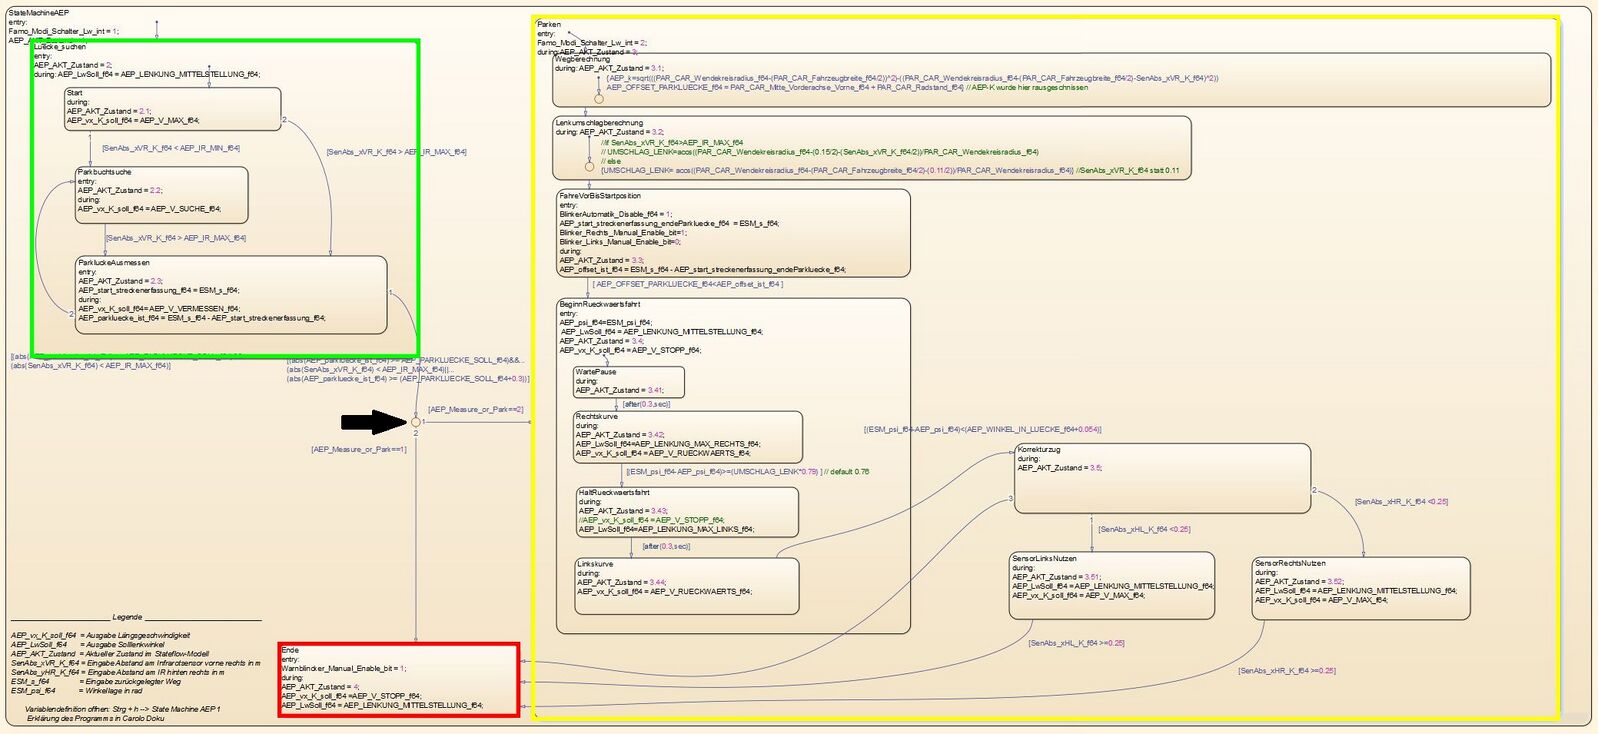The width and height of the screenshot is (1598, 734).
Task: Select the SensorLinksNutzen state
Action: pyautogui.click(x=1111, y=585)
